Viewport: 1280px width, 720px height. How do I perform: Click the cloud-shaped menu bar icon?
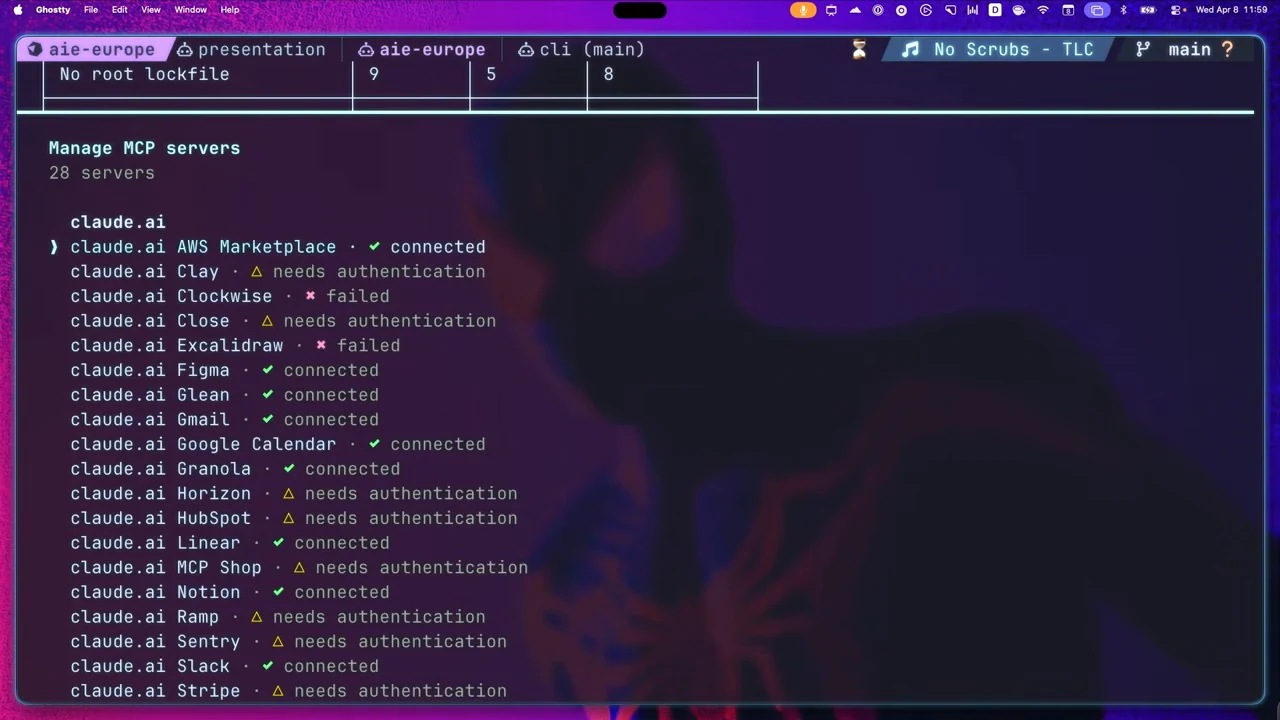pyautogui.click(x=855, y=10)
